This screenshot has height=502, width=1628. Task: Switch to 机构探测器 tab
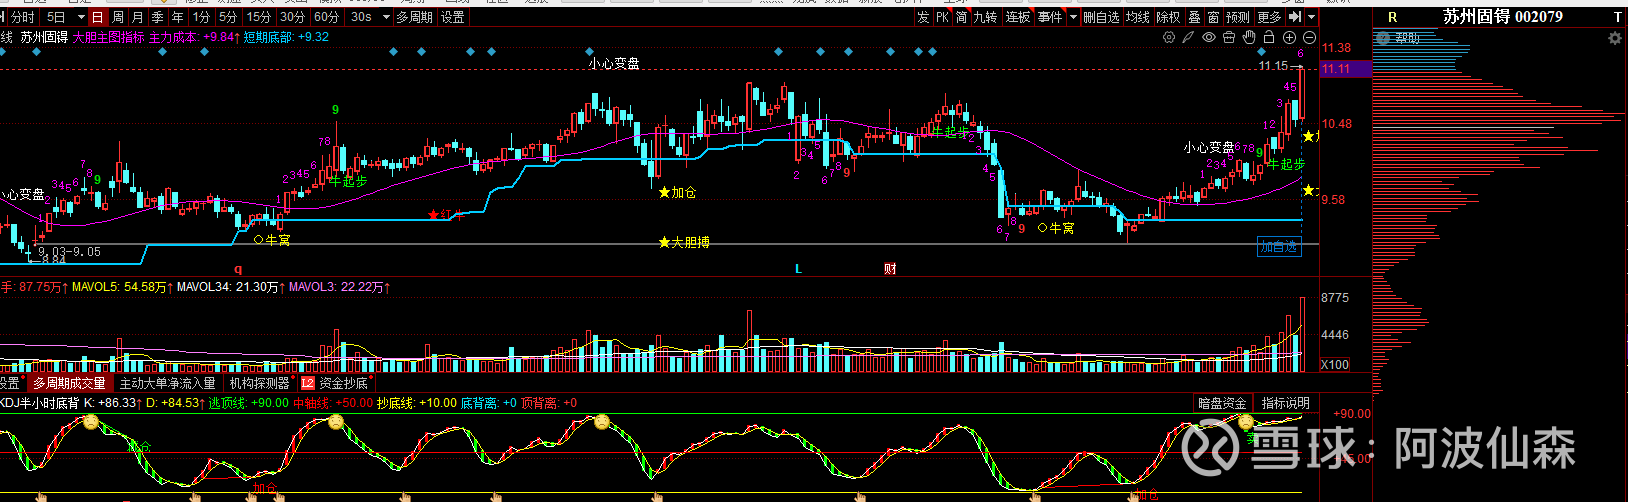(x=259, y=383)
